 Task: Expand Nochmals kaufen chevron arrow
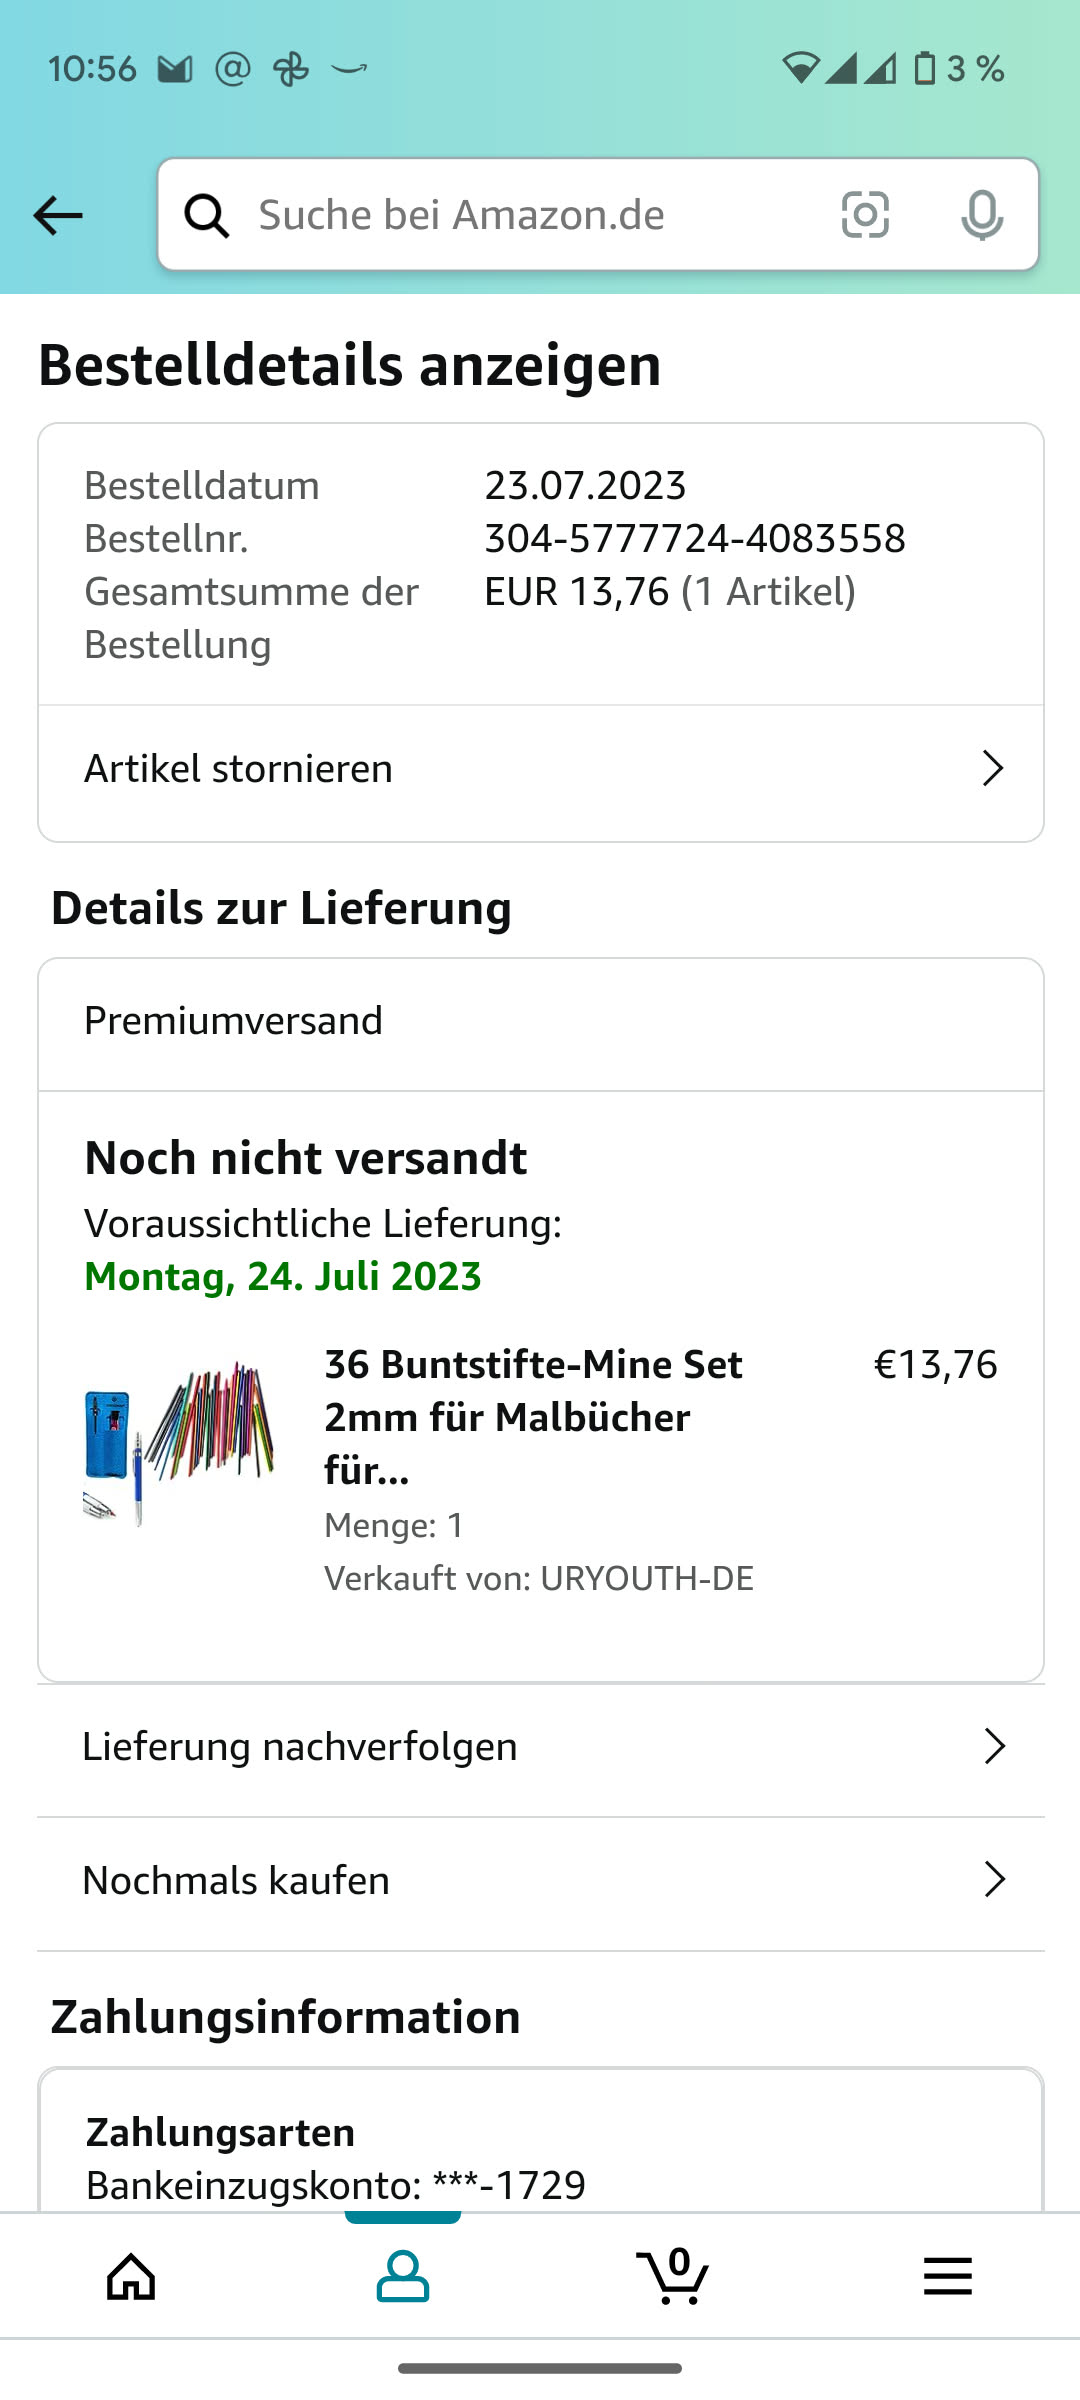pyautogui.click(x=994, y=1880)
